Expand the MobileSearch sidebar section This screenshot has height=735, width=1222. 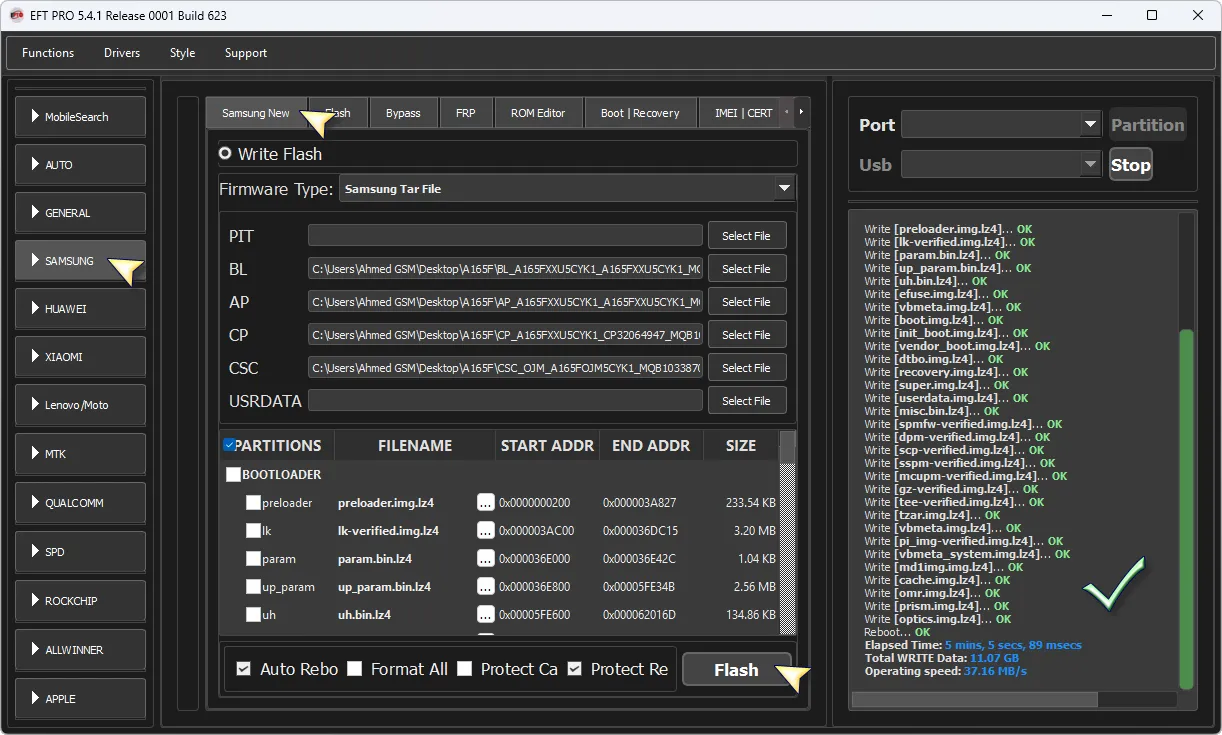pos(80,117)
